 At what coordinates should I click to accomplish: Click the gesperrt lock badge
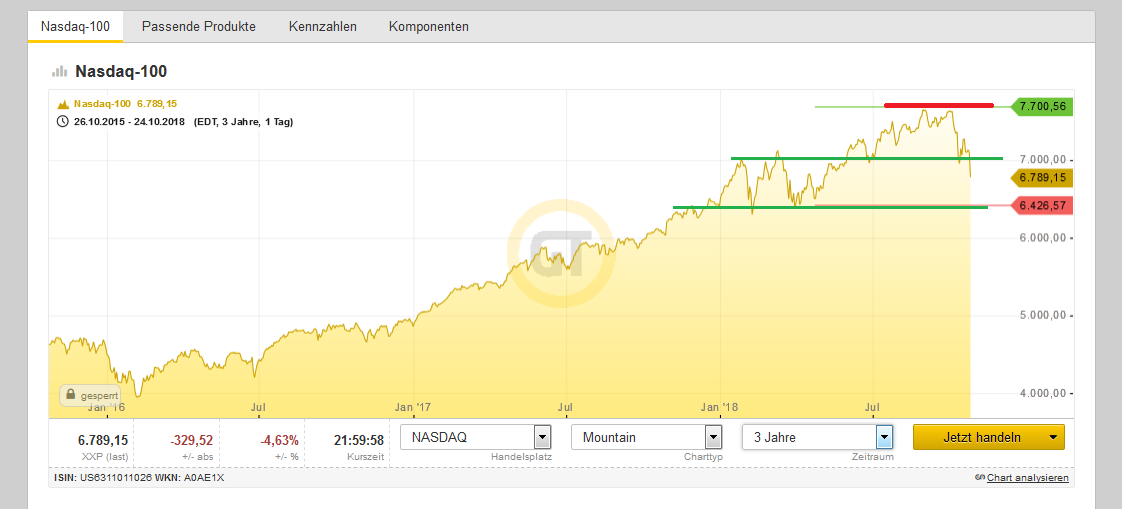click(x=89, y=395)
